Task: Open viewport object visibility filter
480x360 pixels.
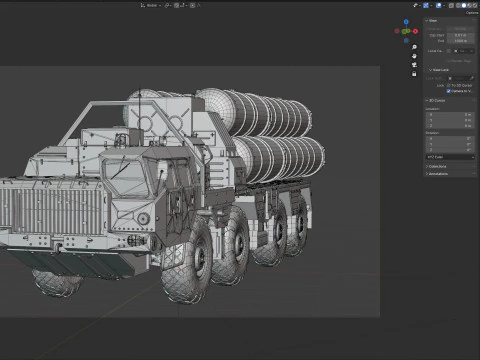Action: tap(417, 5)
